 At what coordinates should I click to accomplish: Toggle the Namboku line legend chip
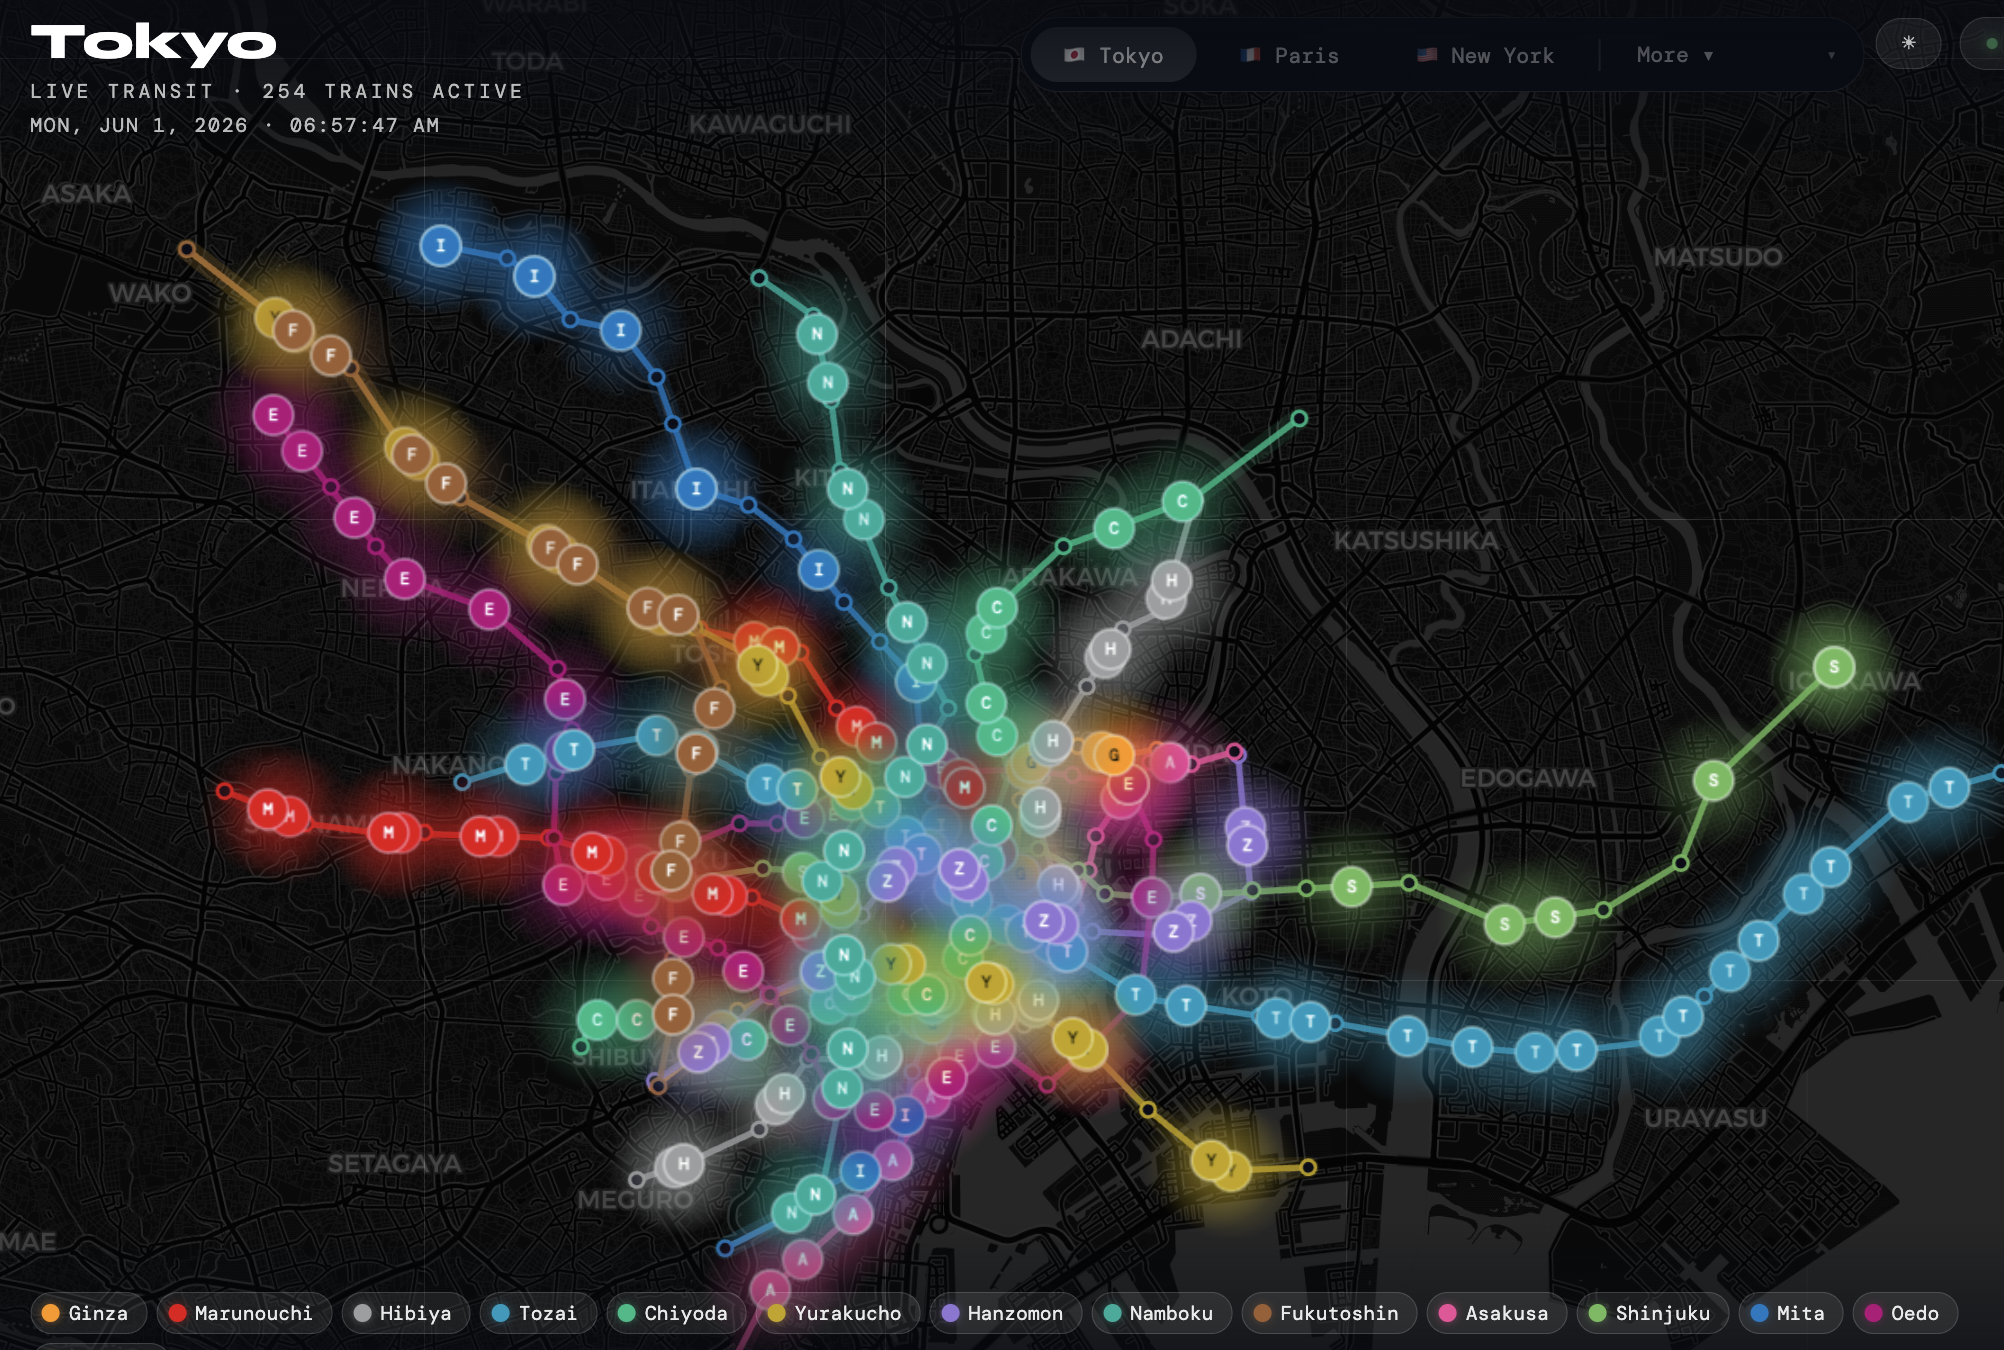pyautogui.click(x=1160, y=1313)
